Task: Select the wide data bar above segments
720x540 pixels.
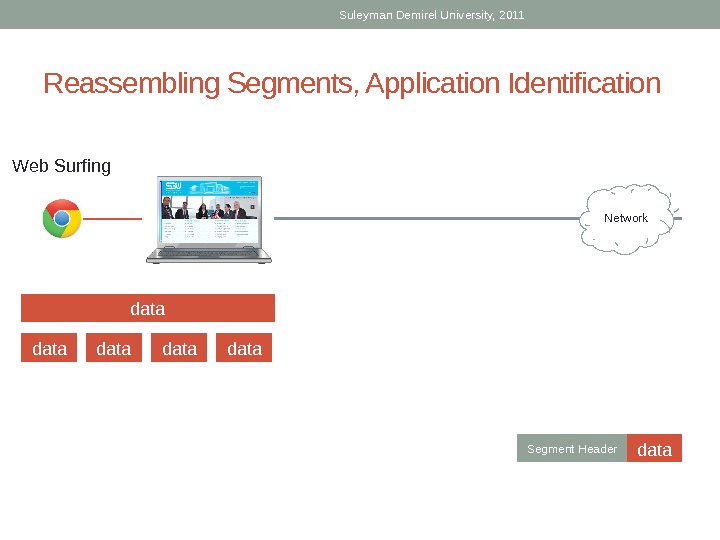Action: (148, 308)
